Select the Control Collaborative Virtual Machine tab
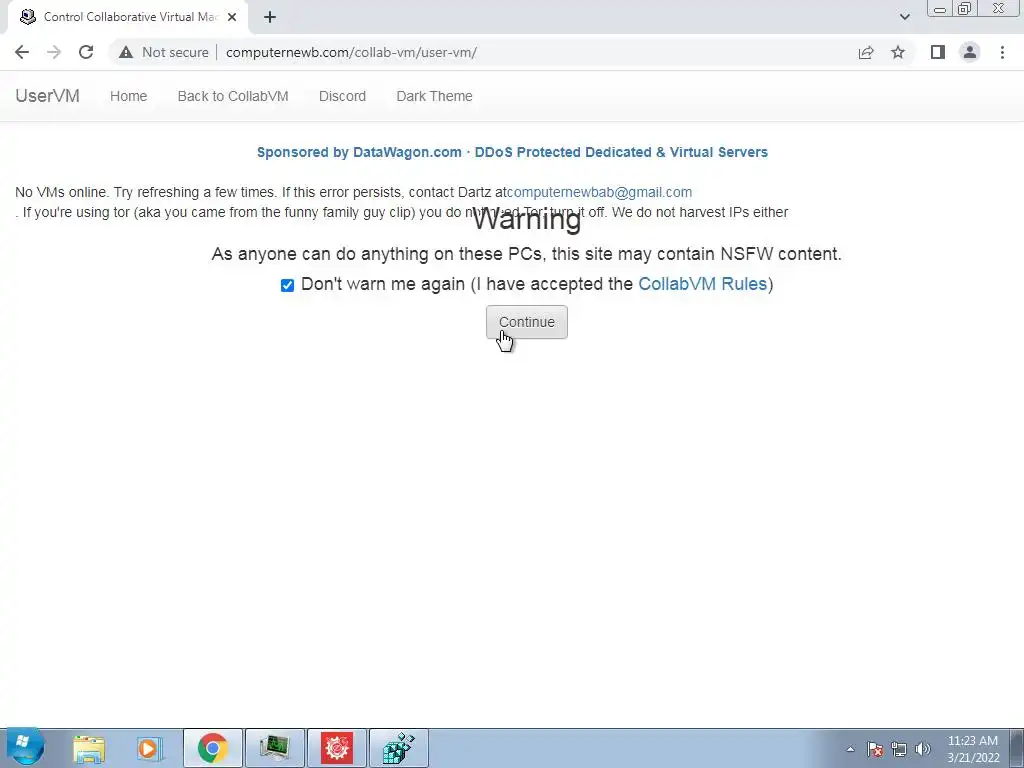 pos(128,17)
